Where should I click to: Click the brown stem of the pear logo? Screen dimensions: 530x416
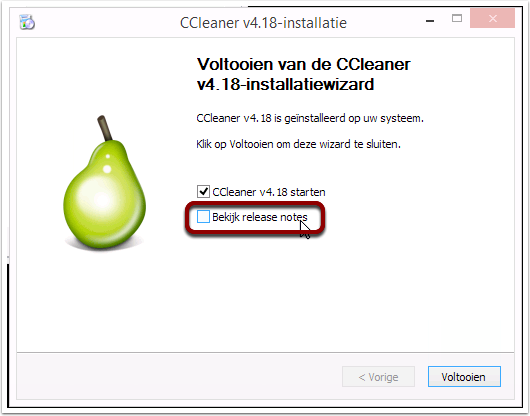pos(105,128)
